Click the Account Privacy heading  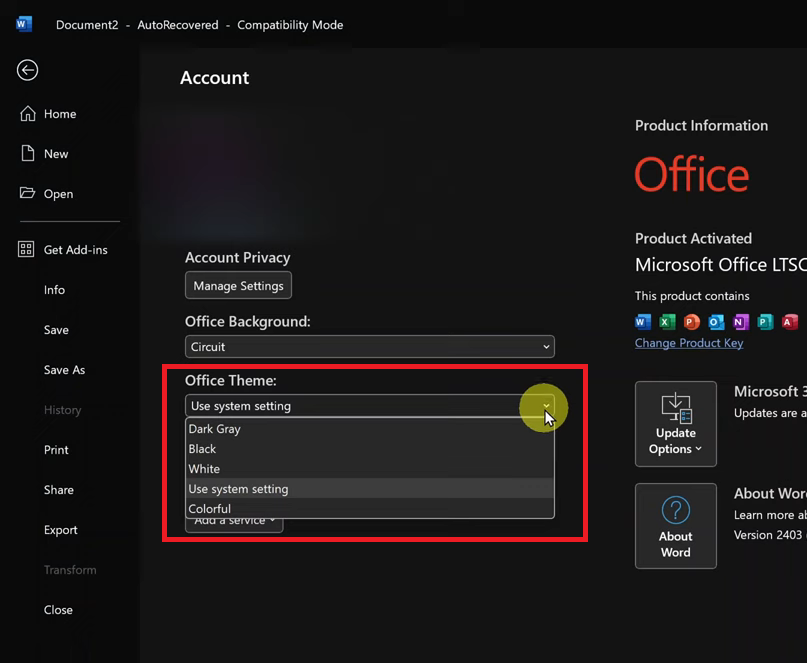click(238, 257)
